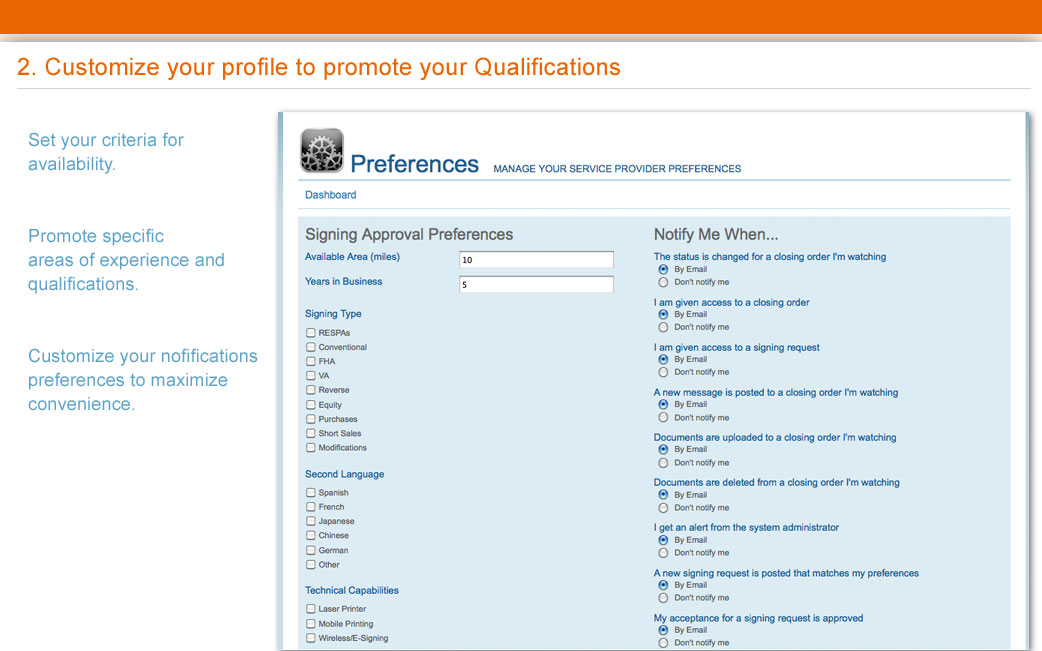Image resolution: width=1042 pixels, height=651 pixels.
Task: Pick Don't notify me for uploaded documents
Action: [x=663, y=462]
